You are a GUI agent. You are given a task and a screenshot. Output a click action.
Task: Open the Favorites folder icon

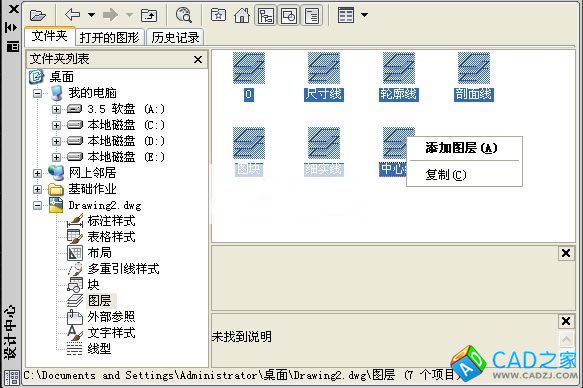coord(218,15)
